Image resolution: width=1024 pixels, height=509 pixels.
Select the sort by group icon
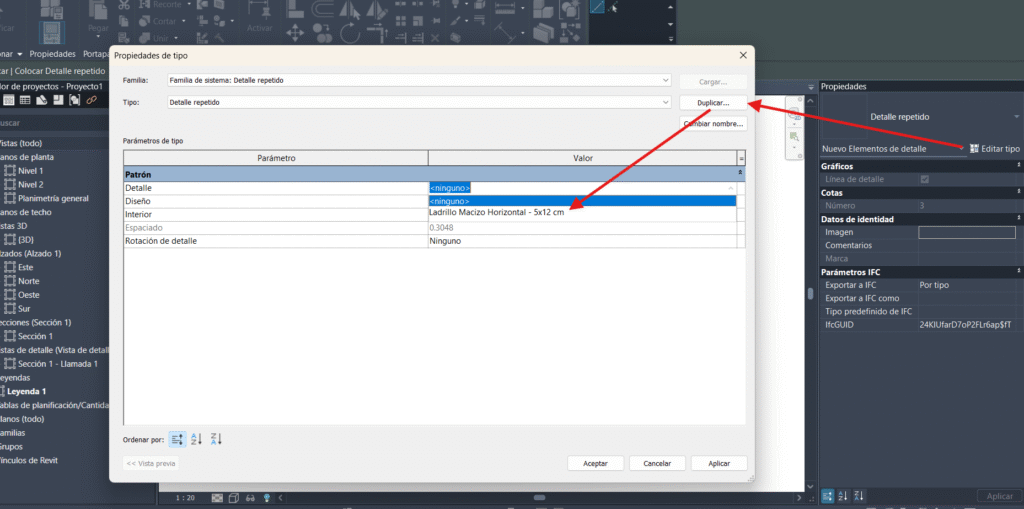point(177,439)
